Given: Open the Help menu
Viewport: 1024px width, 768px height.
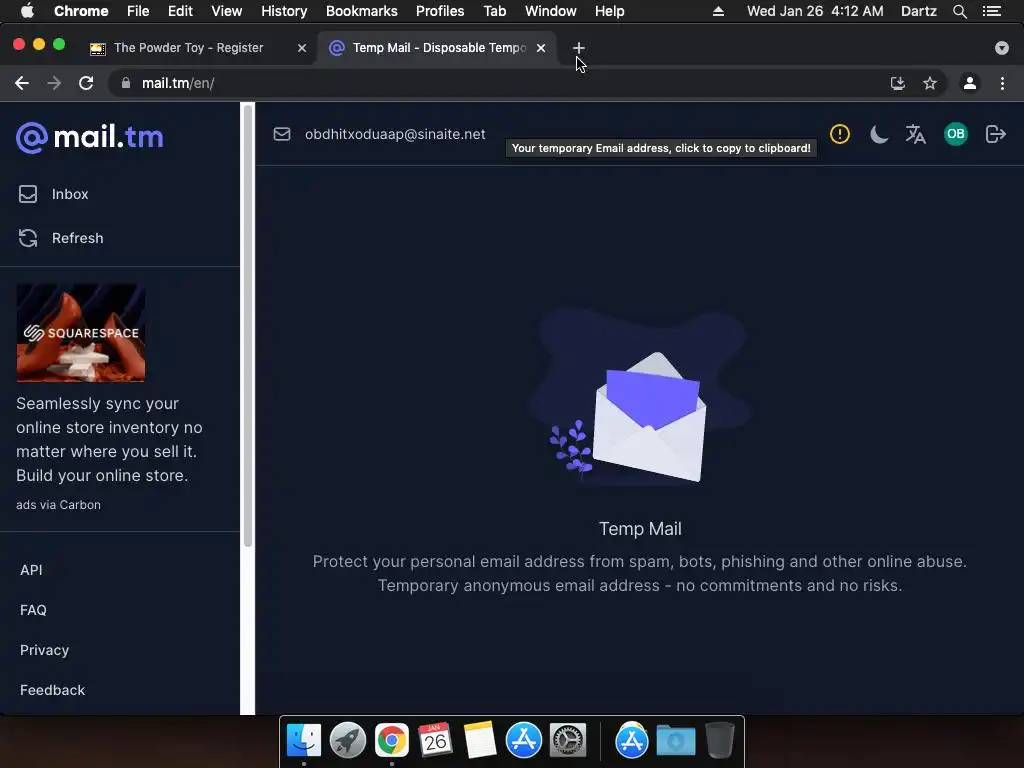Looking at the screenshot, I should (x=609, y=11).
